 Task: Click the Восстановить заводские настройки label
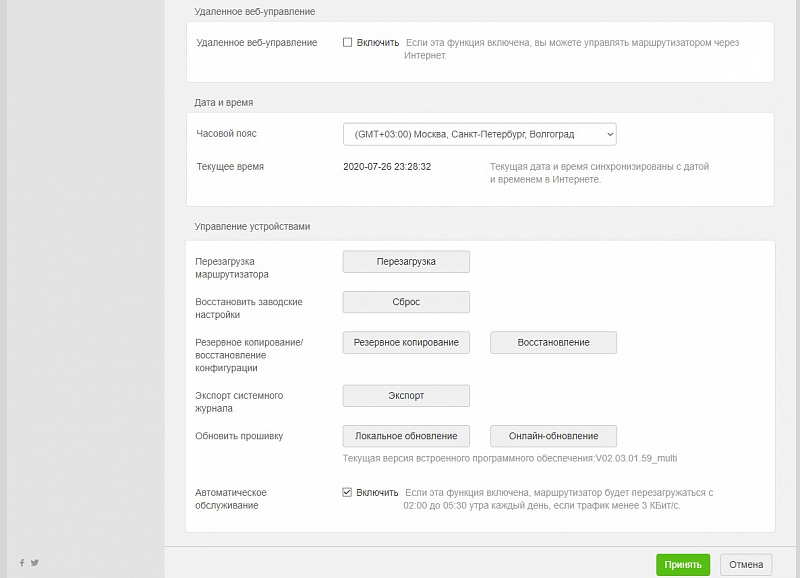[248, 308]
